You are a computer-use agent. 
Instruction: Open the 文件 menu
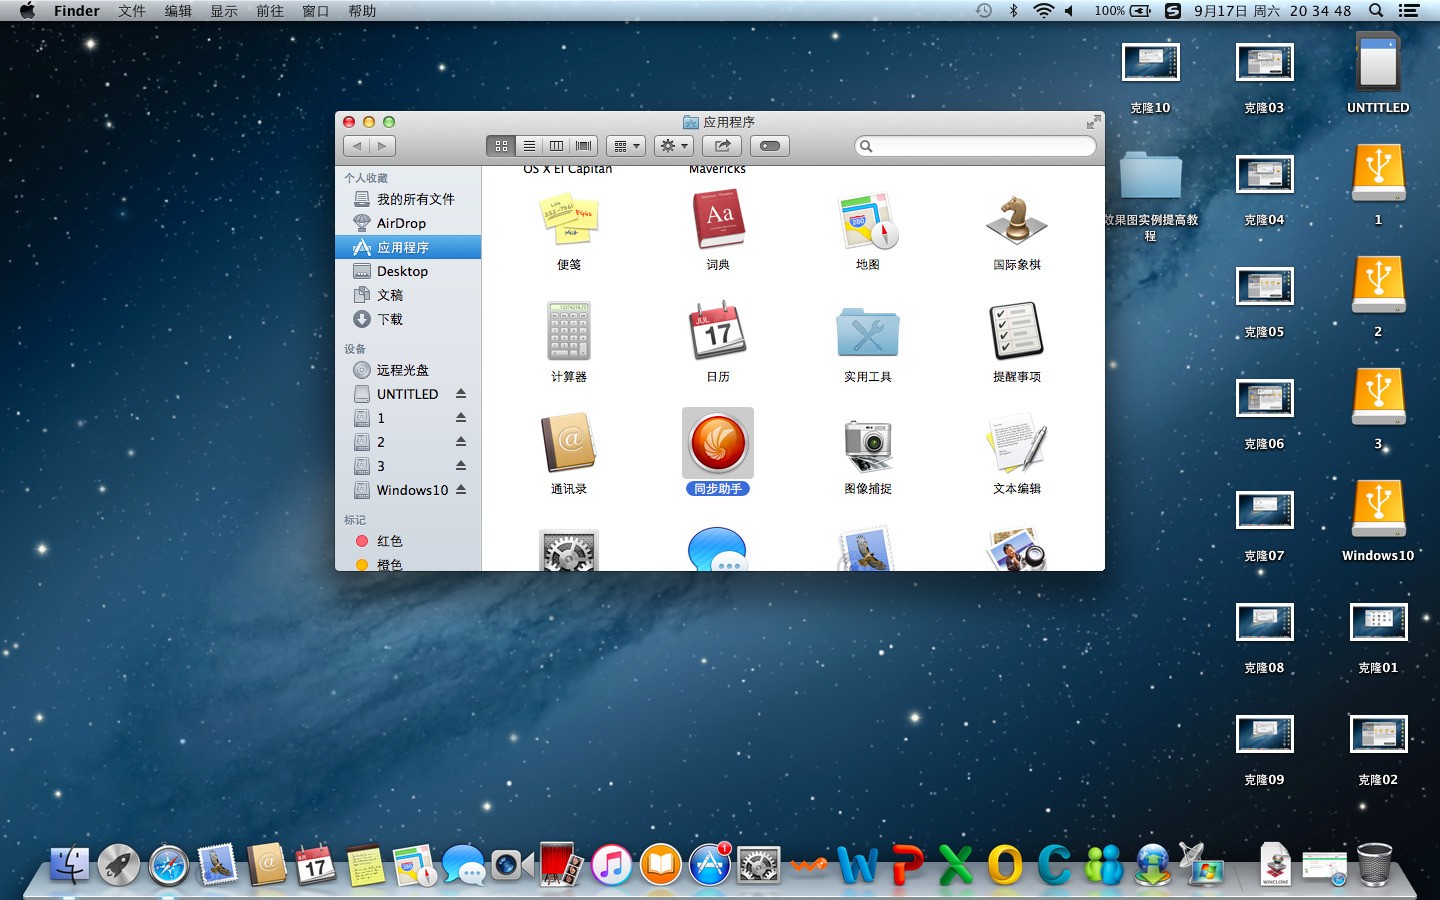[x=131, y=11]
